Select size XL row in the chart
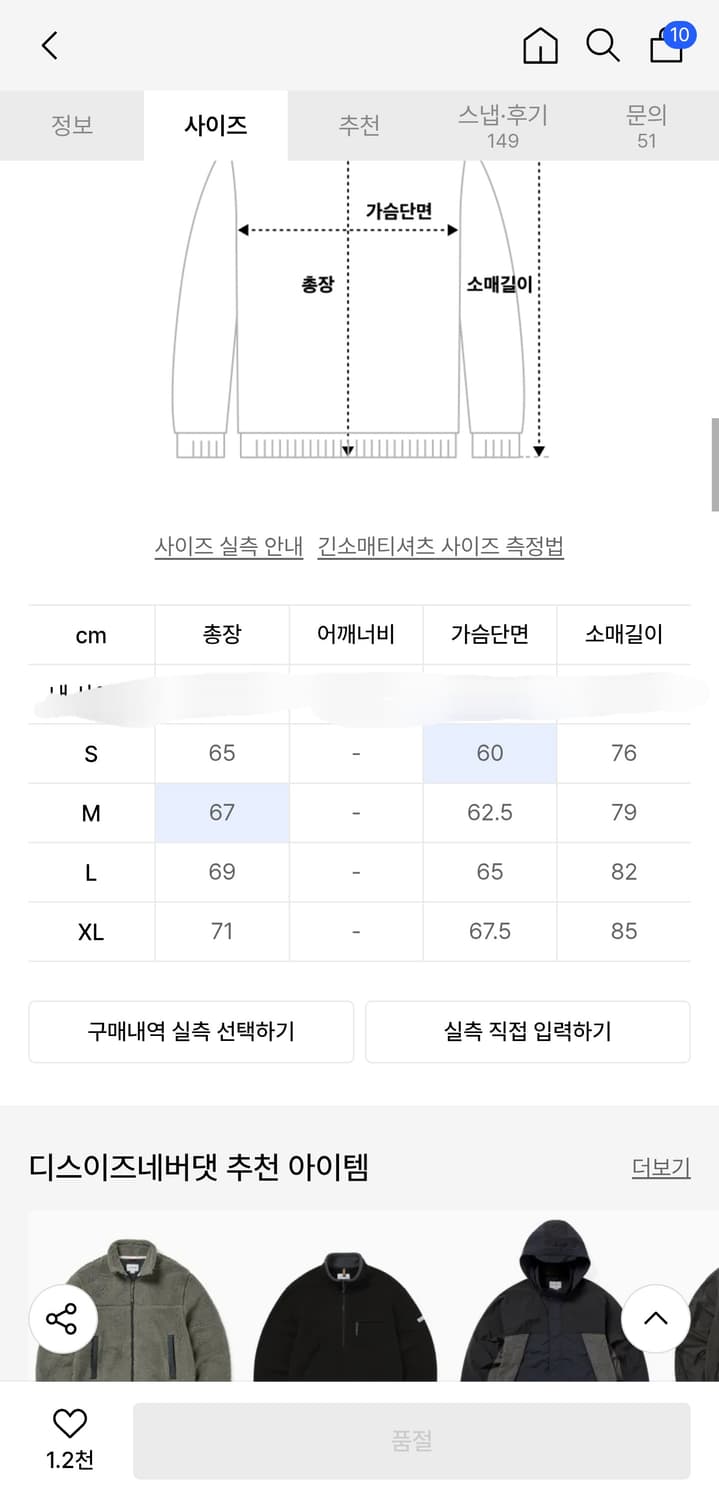The image size is (719, 1500). click(x=90, y=931)
